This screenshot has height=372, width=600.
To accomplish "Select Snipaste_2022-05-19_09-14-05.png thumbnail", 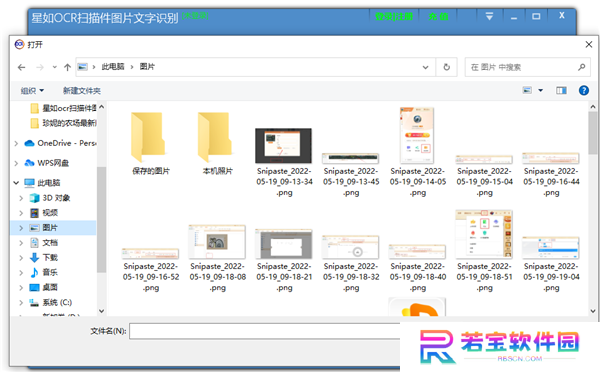I will pyautogui.click(x=417, y=135).
